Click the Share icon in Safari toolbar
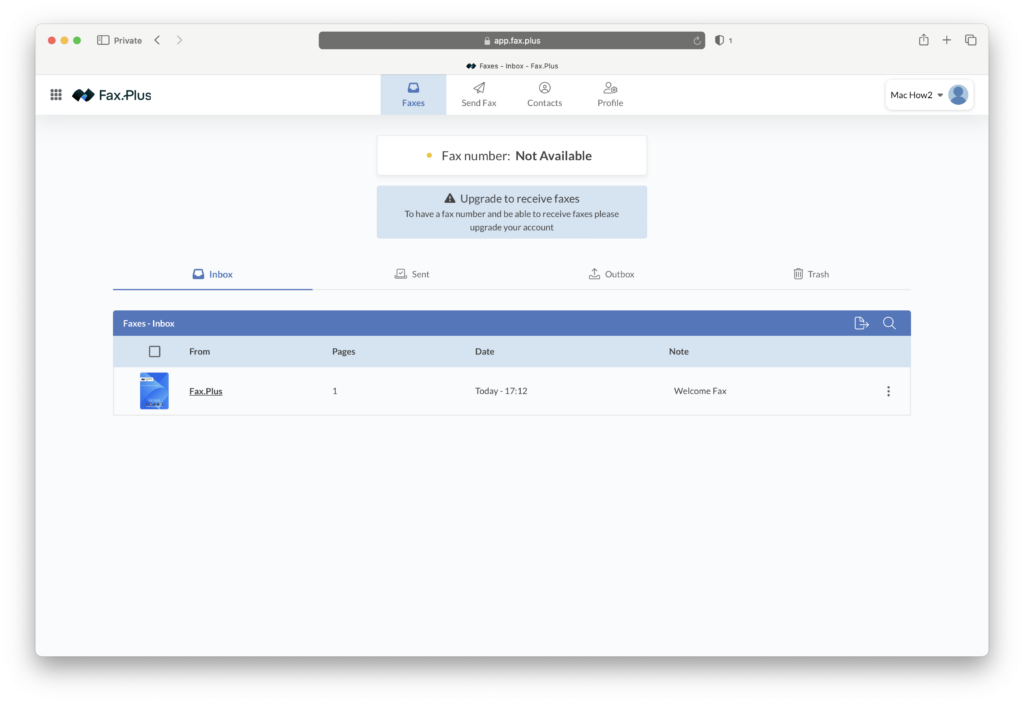The height and width of the screenshot is (703, 1024). [x=923, y=40]
